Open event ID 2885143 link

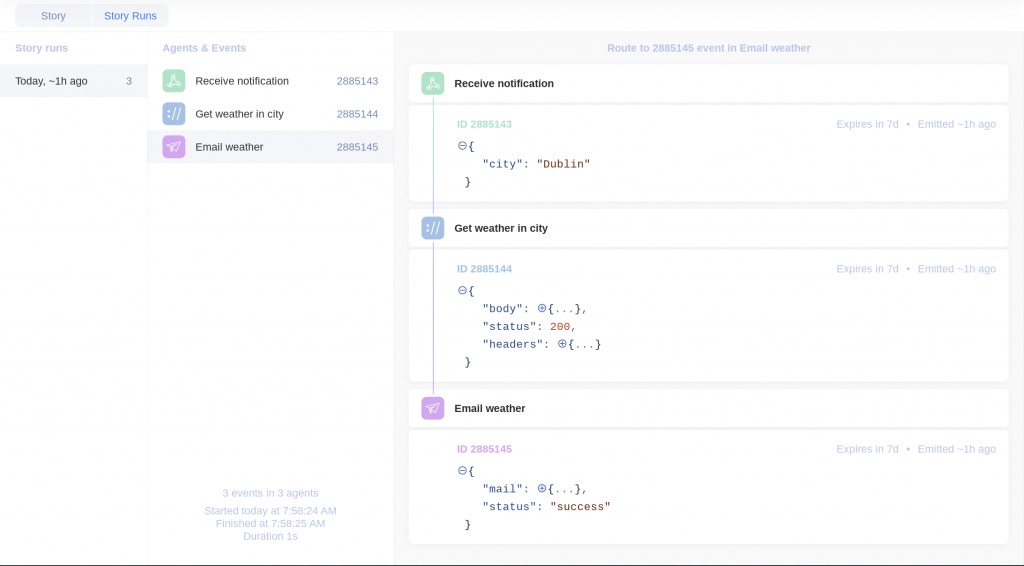(484, 124)
